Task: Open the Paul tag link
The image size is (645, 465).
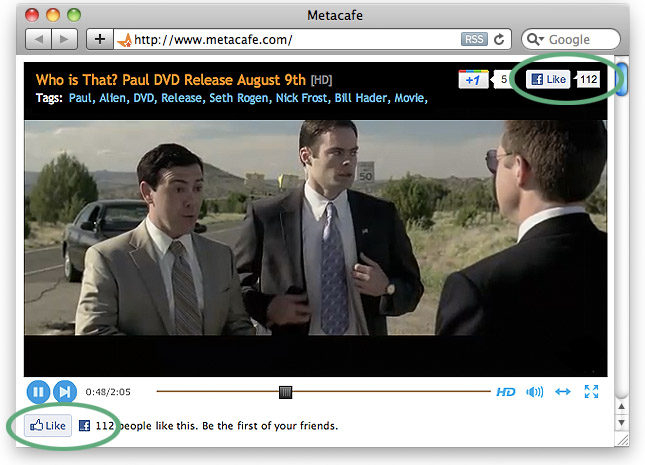Action: click(x=81, y=98)
